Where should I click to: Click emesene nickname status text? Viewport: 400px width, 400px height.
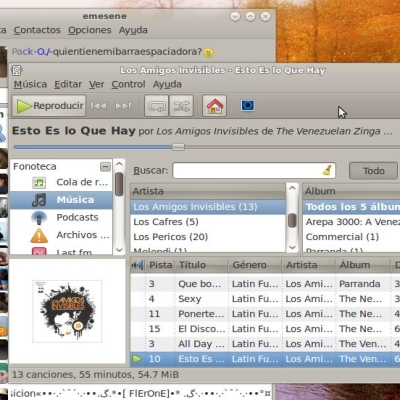click(x=107, y=52)
